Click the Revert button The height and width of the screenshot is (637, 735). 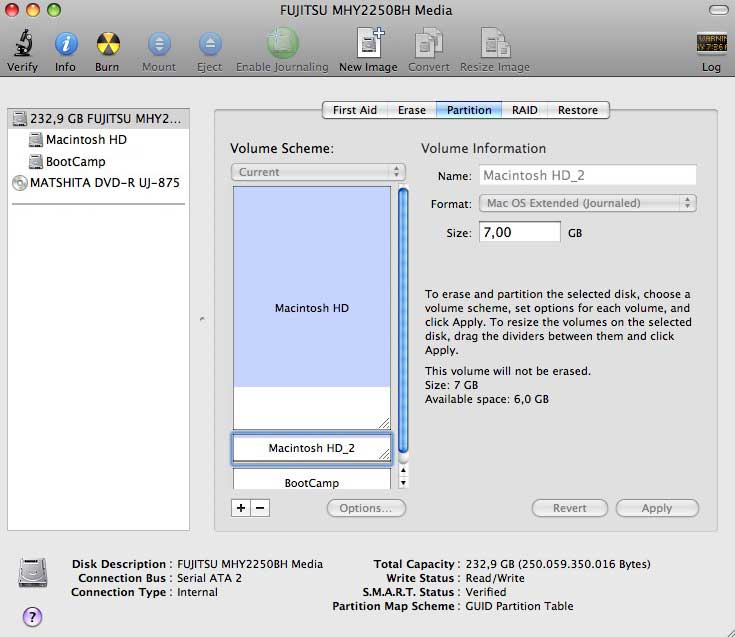pos(570,508)
